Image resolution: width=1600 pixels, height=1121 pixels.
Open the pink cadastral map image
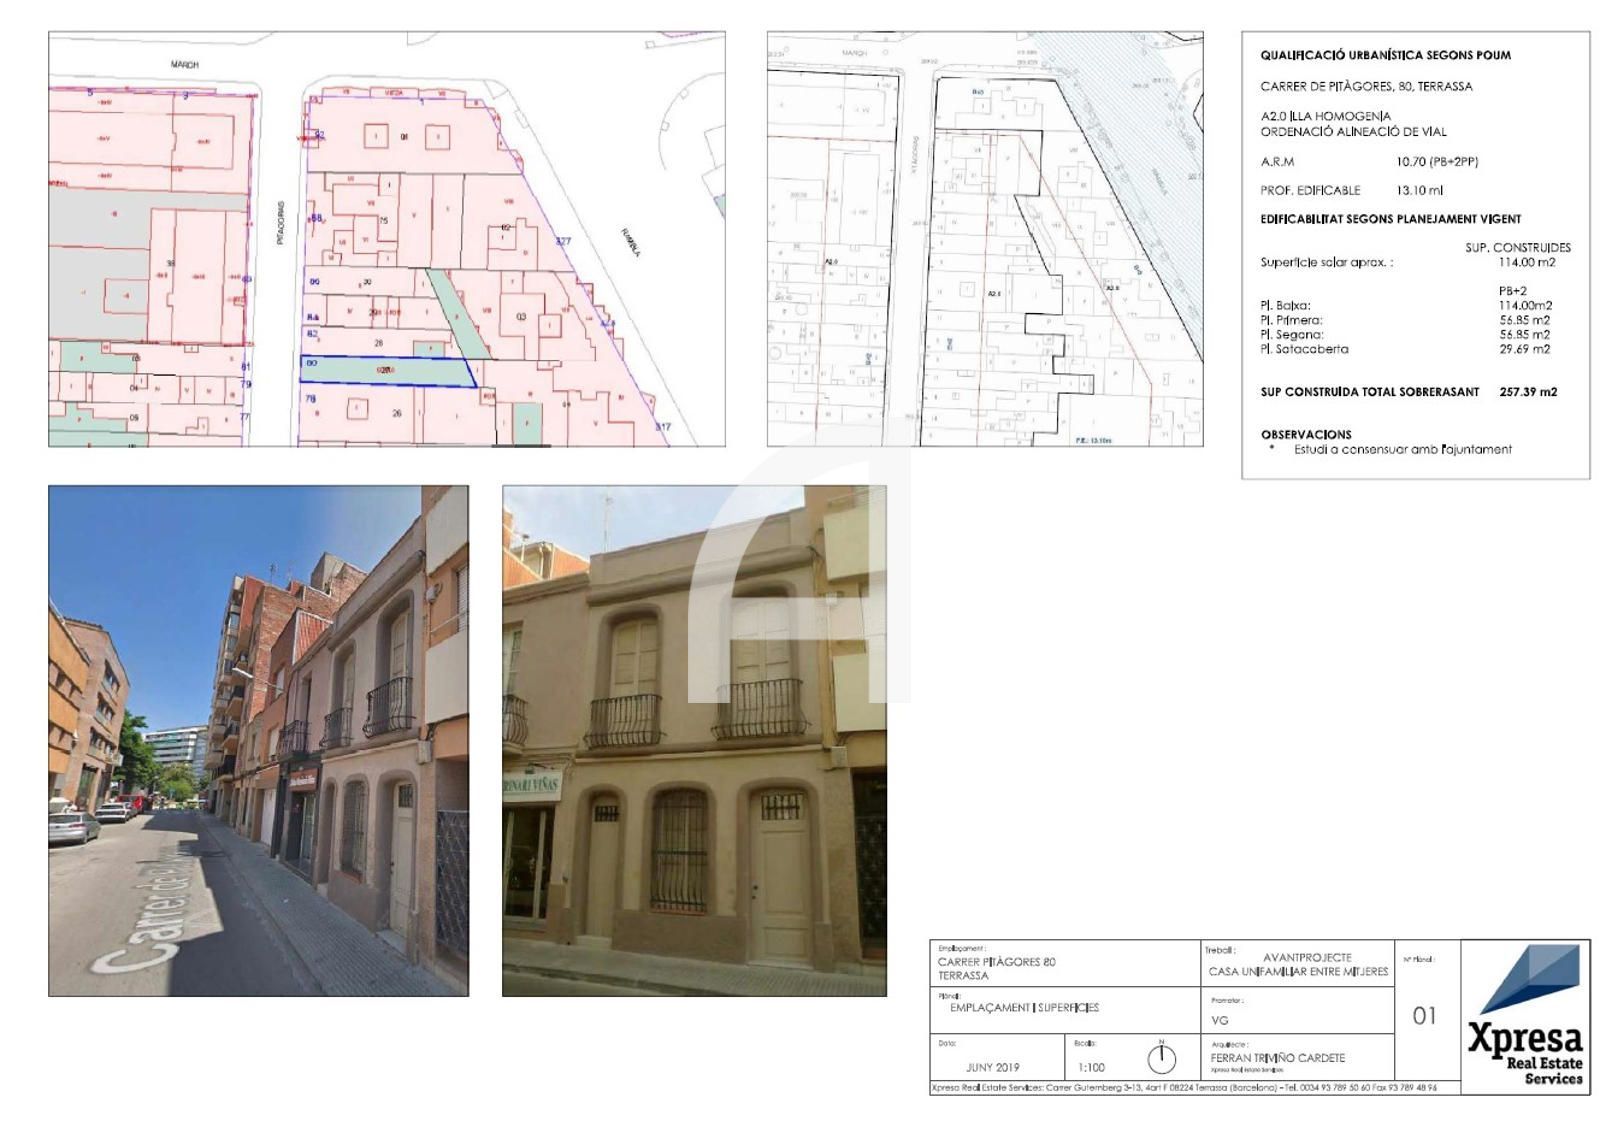pos(387,239)
